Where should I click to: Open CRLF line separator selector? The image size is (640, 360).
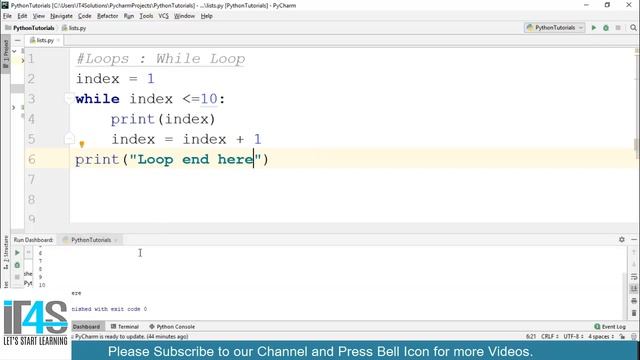pyautogui.click(x=549, y=337)
